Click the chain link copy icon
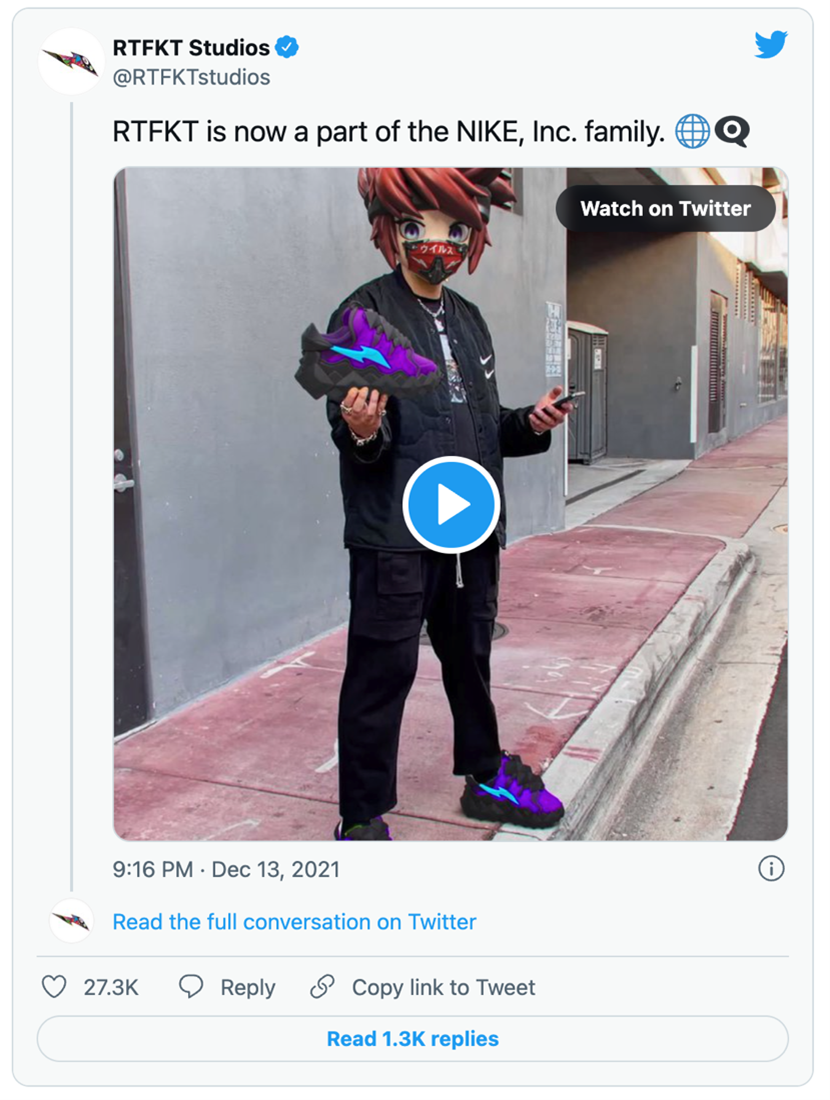 coord(322,987)
